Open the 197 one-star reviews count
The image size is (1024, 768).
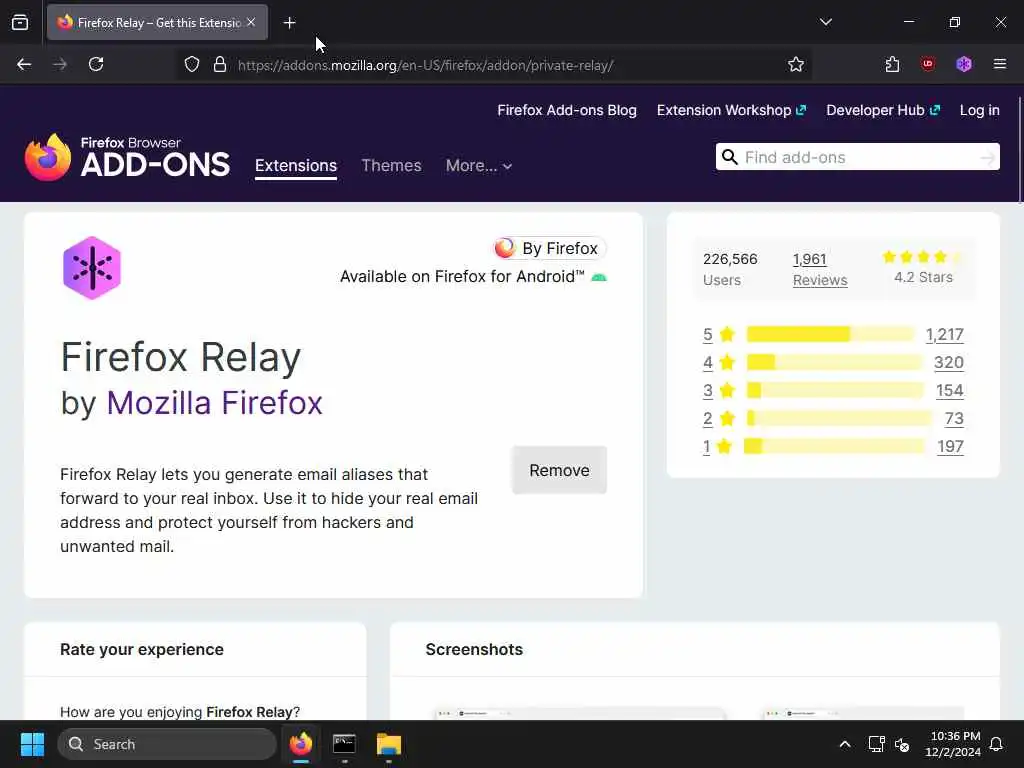click(x=950, y=447)
